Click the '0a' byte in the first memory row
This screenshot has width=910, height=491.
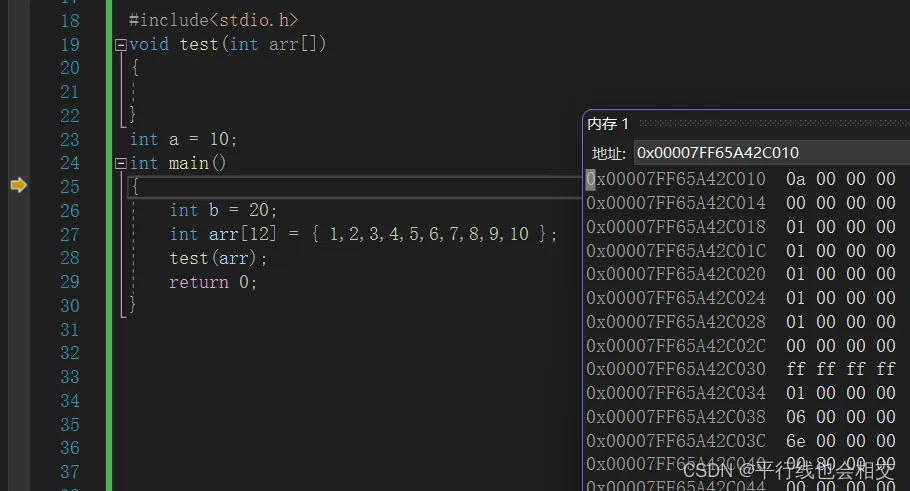pyautogui.click(x=796, y=179)
